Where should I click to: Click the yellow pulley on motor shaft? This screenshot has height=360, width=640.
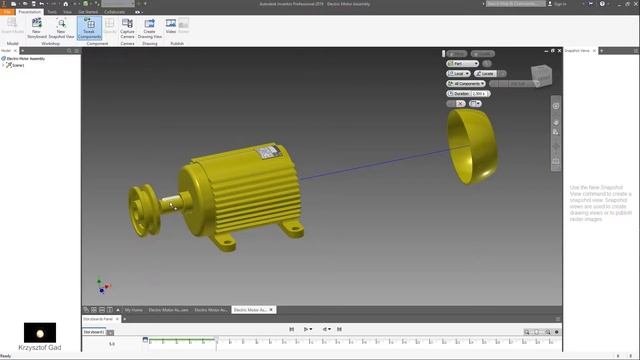(x=144, y=210)
